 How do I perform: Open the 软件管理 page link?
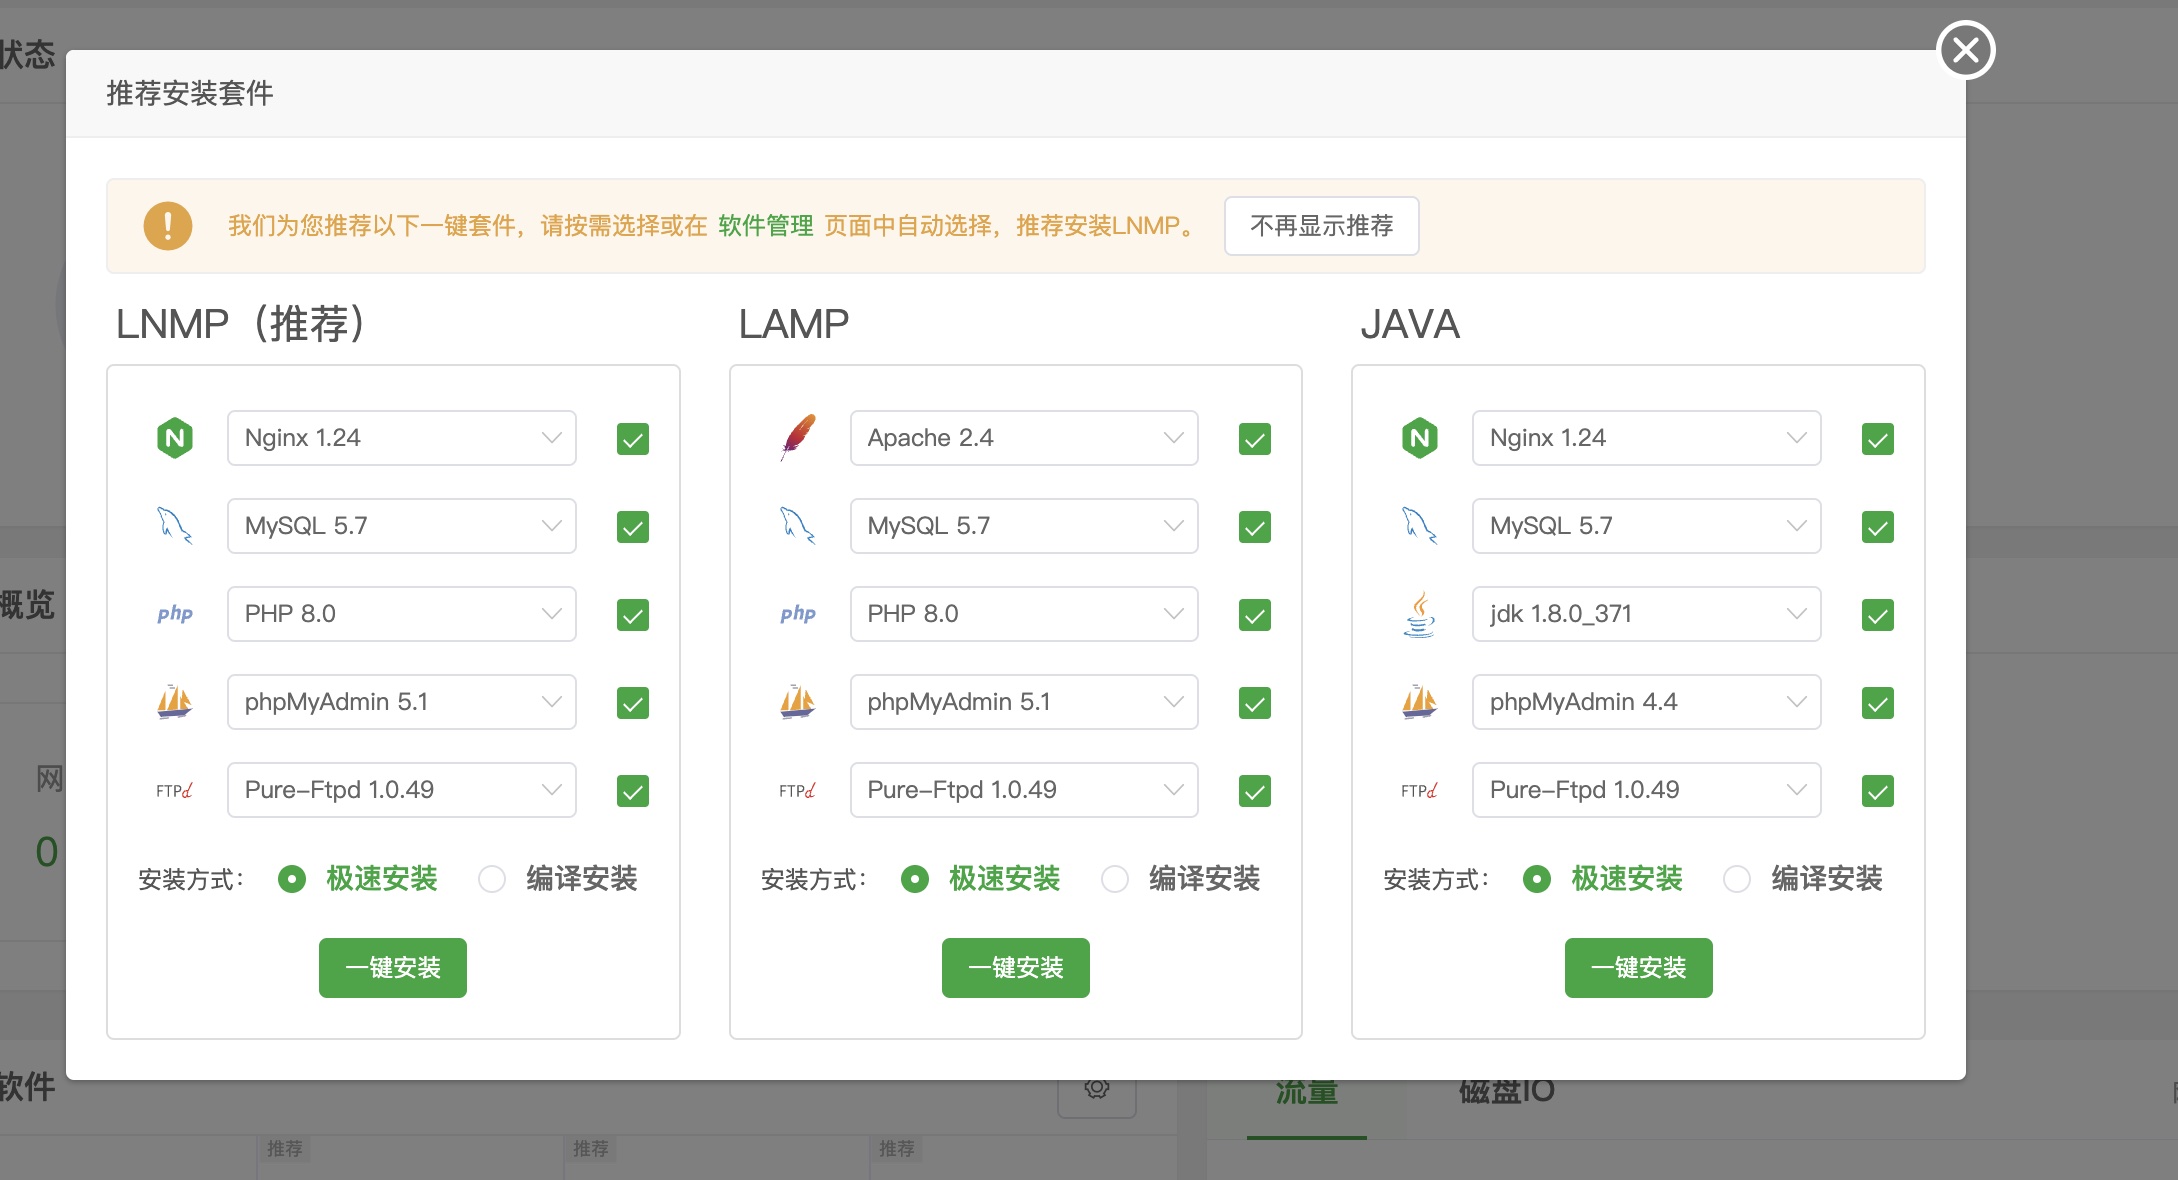pyautogui.click(x=764, y=225)
